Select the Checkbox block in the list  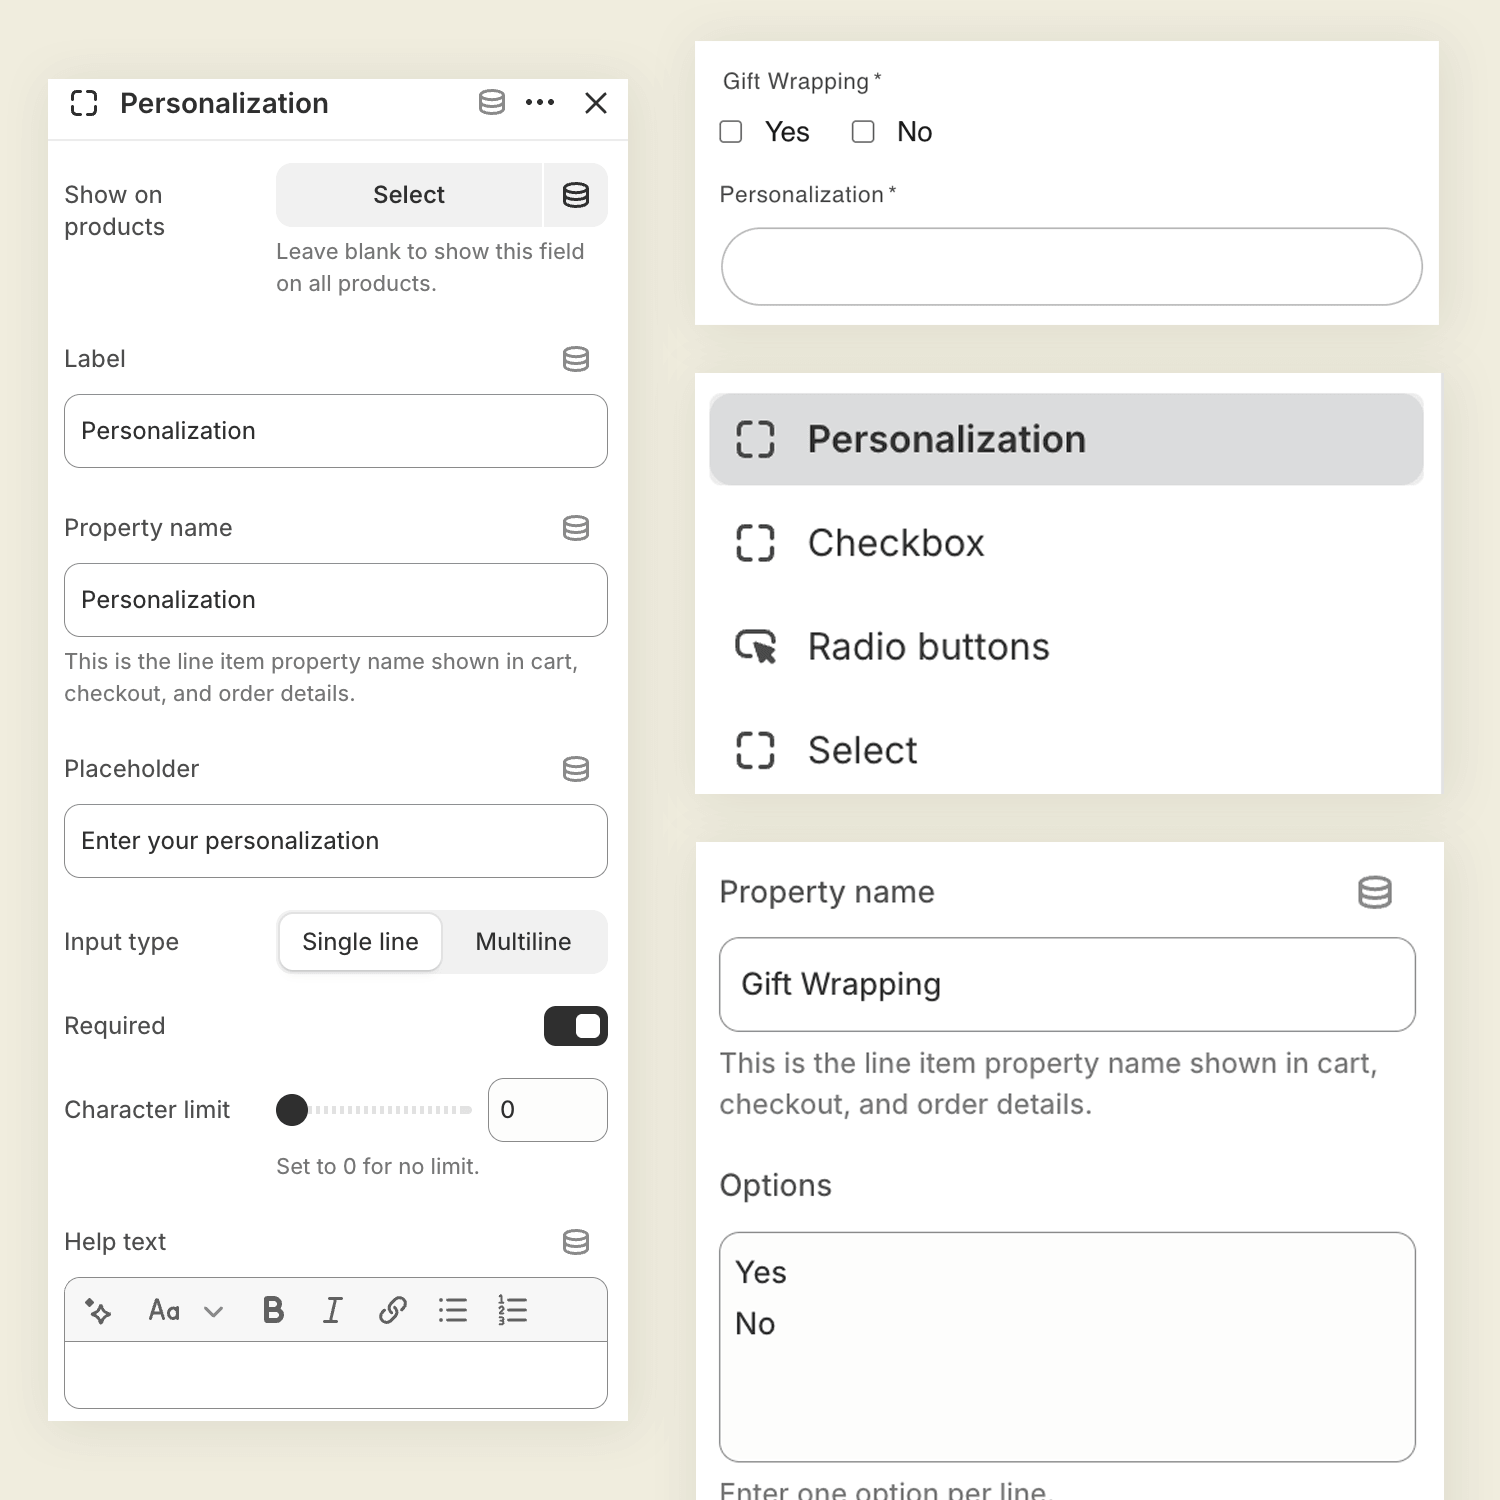[x=1067, y=543]
